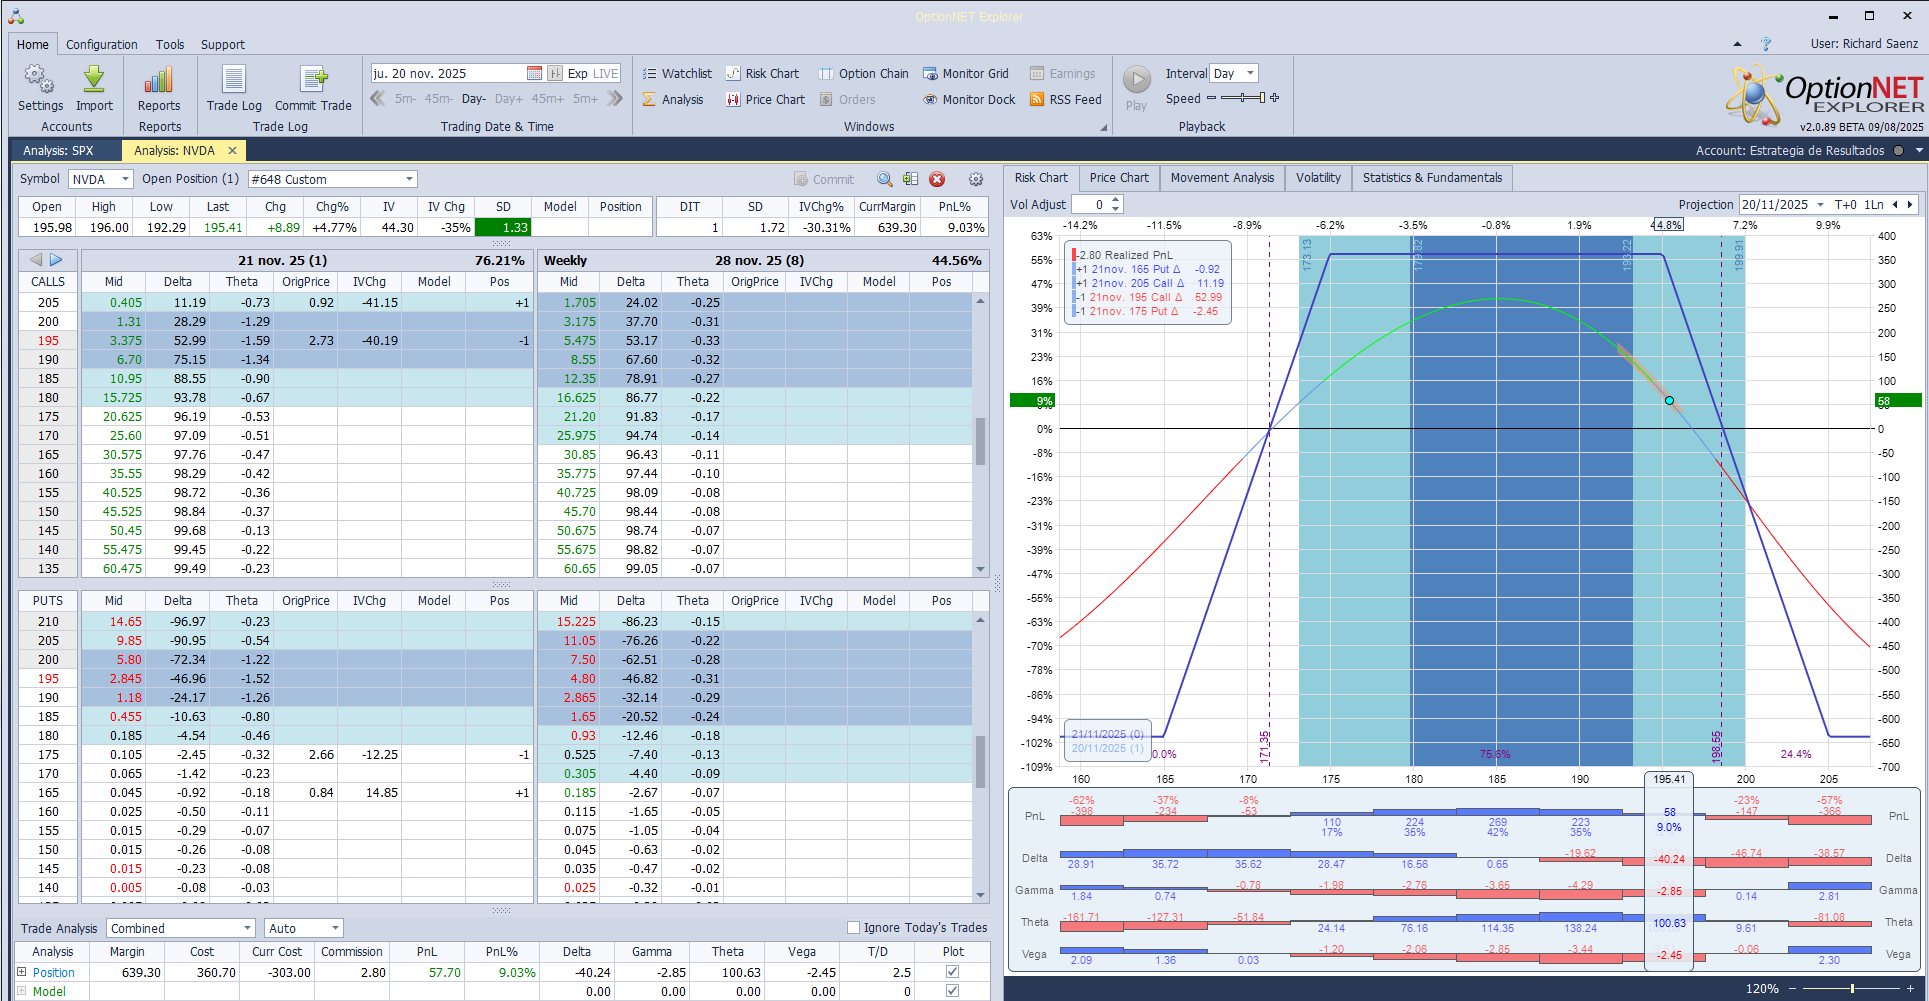Screen dimensions: 1929x1001
Task: Open the Symbol NVDA dropdown
Action: pos(125,179)
